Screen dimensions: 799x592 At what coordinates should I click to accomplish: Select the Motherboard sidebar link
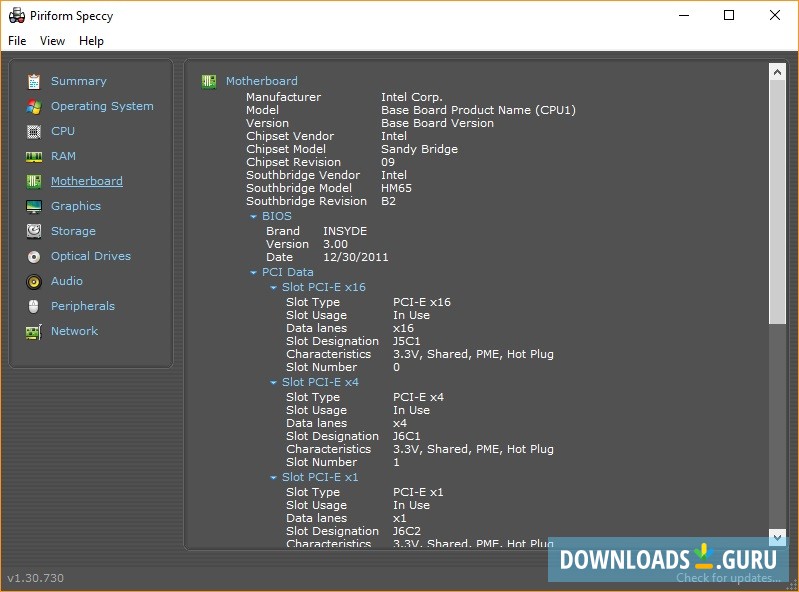(x=87, y=181)
